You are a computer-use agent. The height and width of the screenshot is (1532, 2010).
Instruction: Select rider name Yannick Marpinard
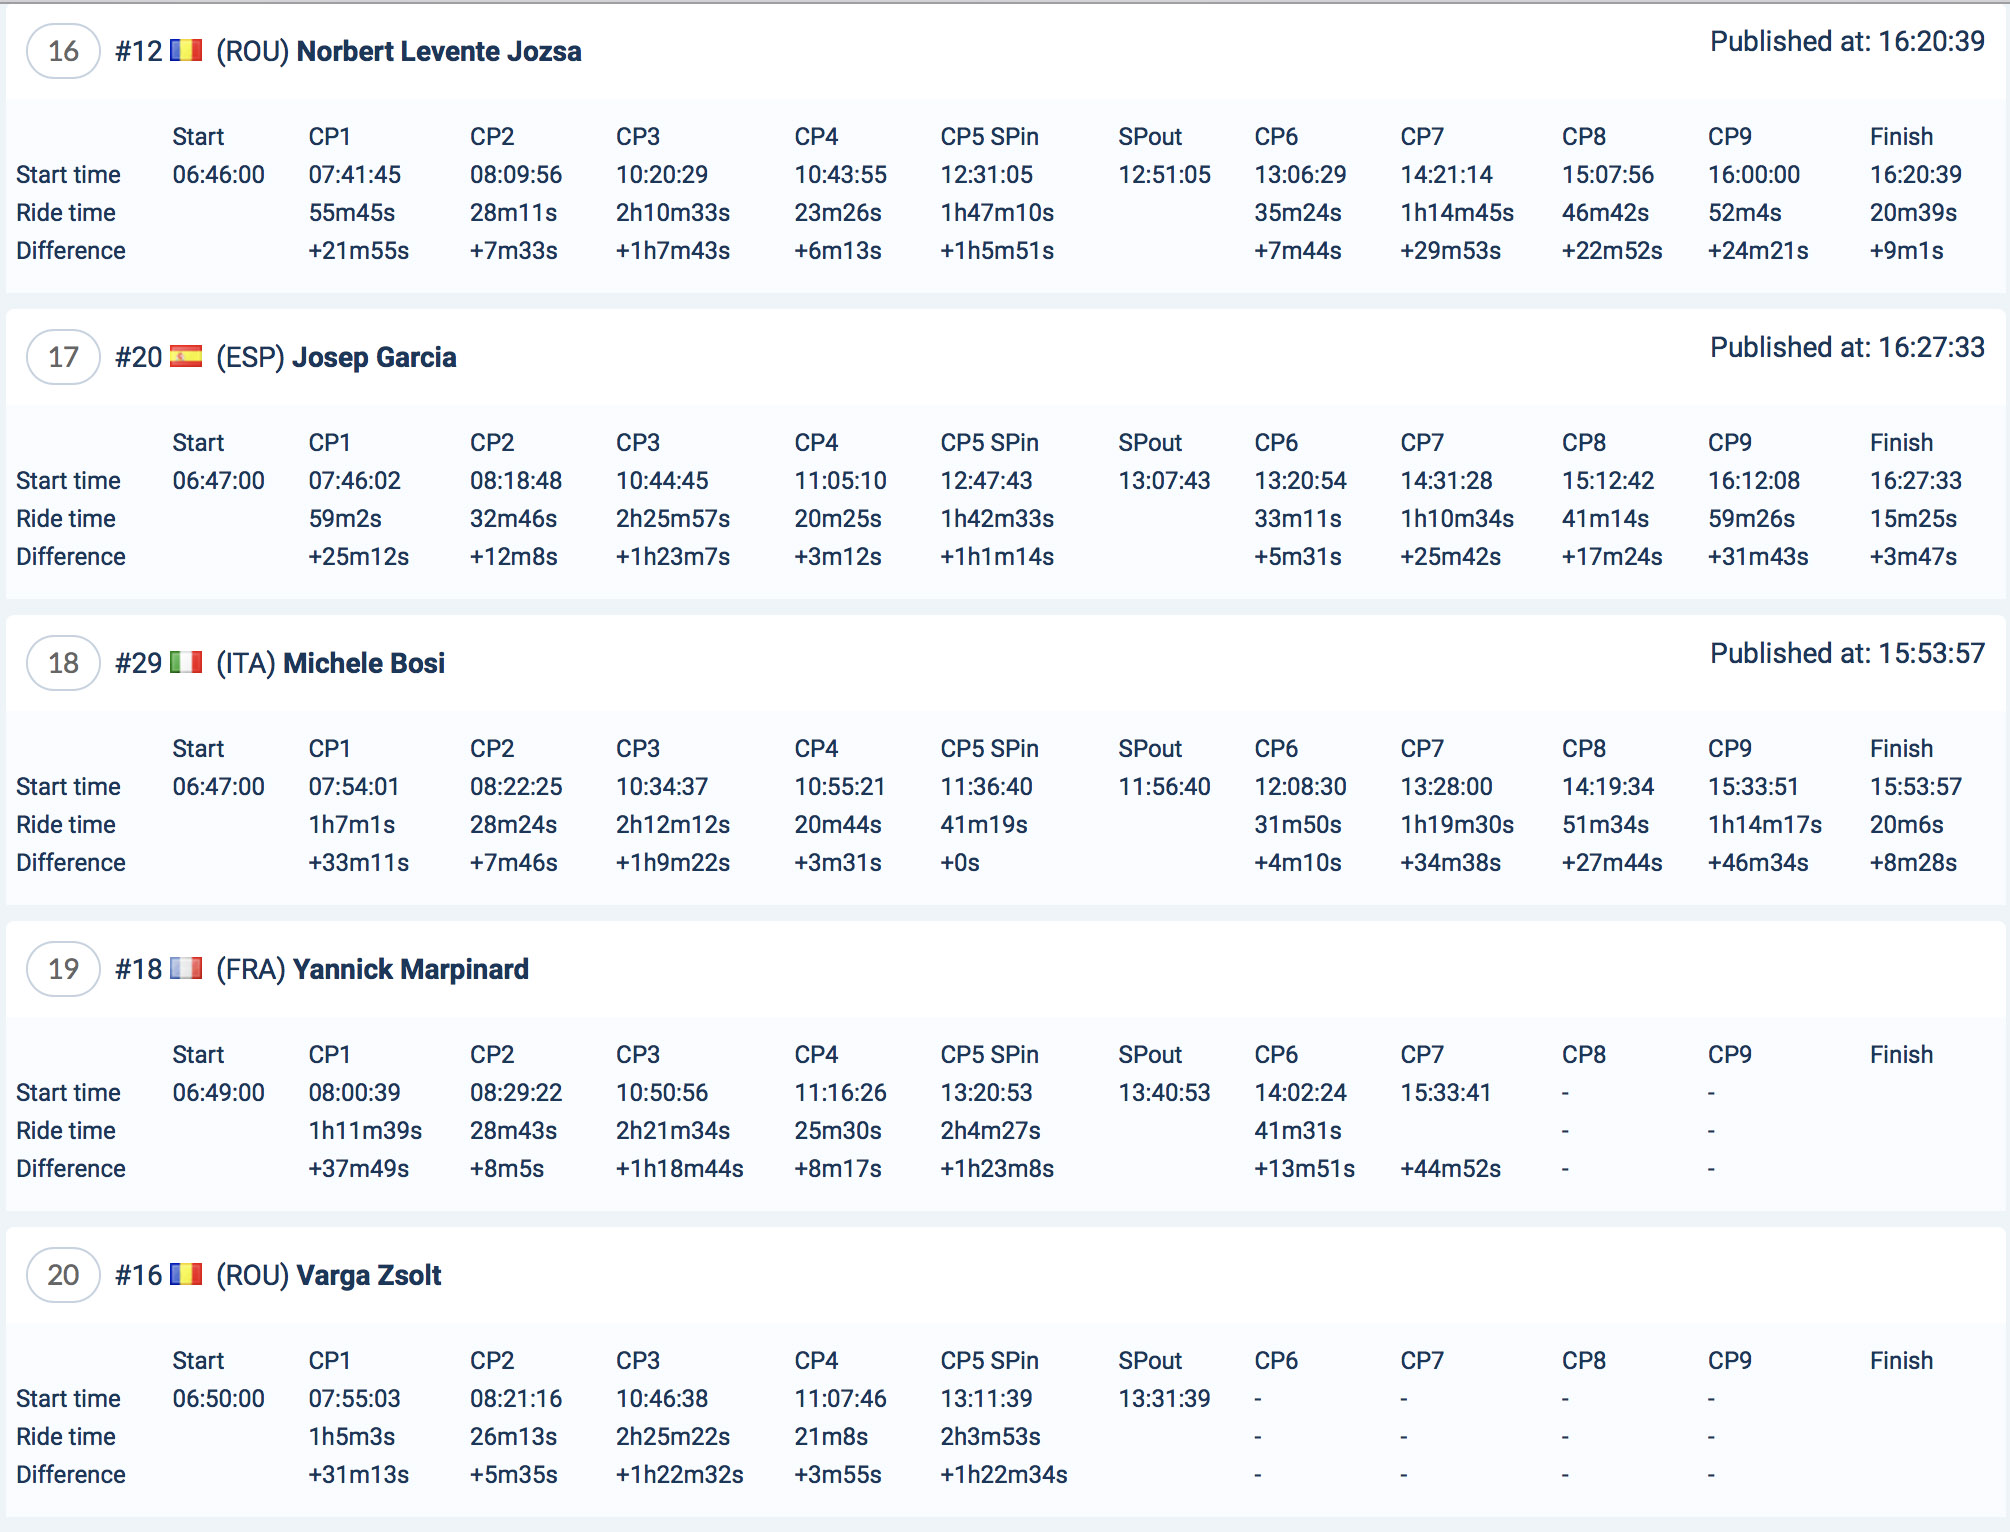pos(410,969)
